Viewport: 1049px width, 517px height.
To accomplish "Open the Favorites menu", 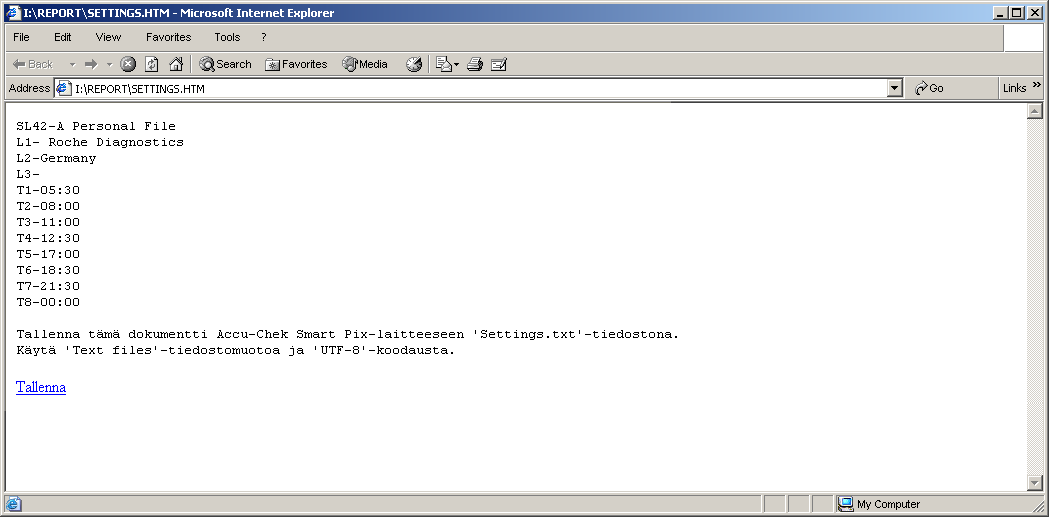I will pyautogui.click(x=169, y=37).
